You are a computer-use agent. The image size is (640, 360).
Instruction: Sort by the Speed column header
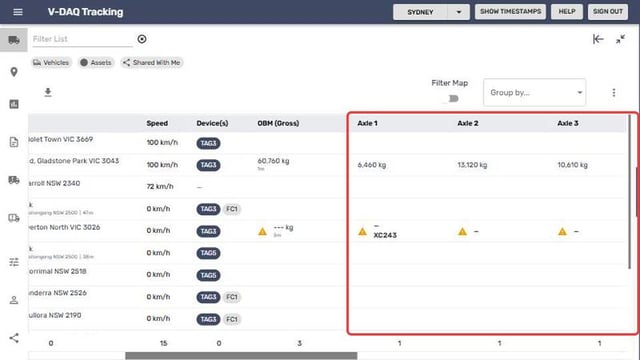point(157,123)
